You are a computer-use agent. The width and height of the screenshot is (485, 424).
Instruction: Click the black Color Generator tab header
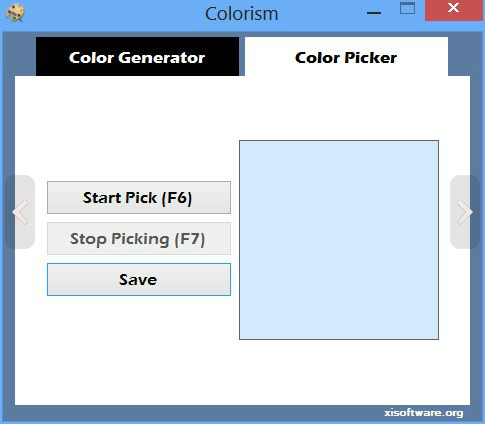(x=137, y=57)
